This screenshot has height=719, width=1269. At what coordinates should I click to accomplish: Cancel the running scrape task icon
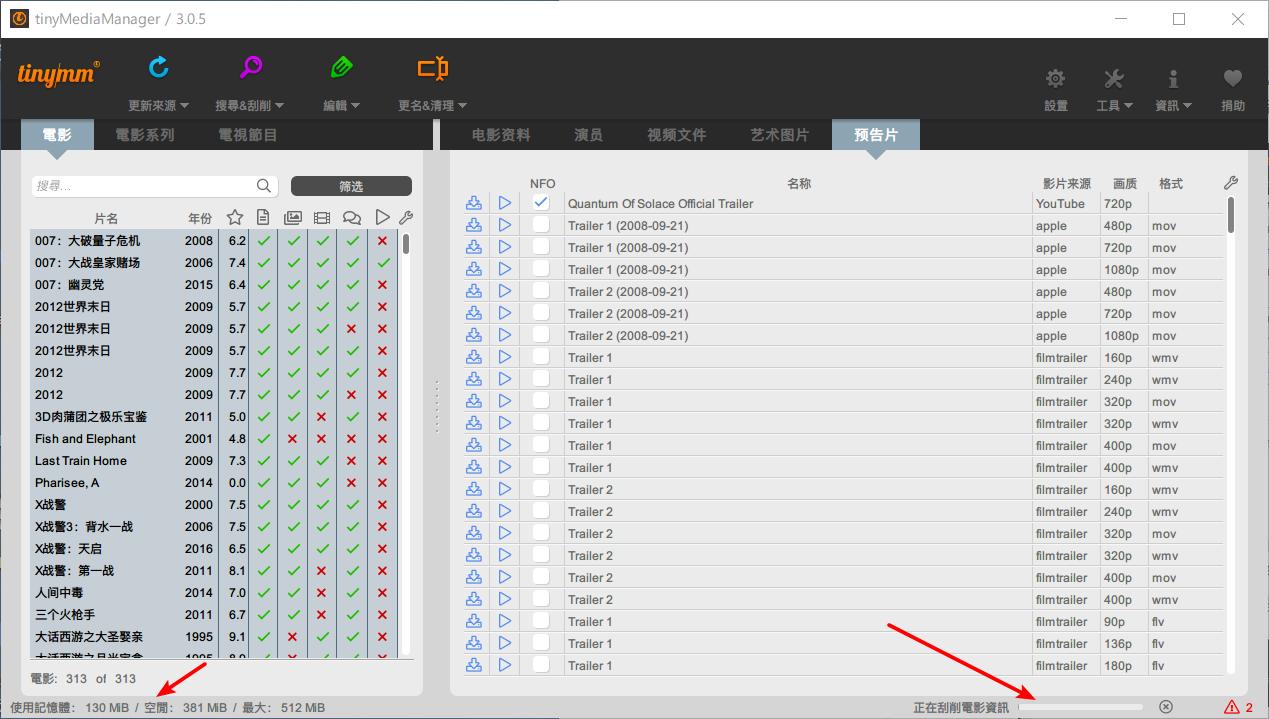point(1166,707)
